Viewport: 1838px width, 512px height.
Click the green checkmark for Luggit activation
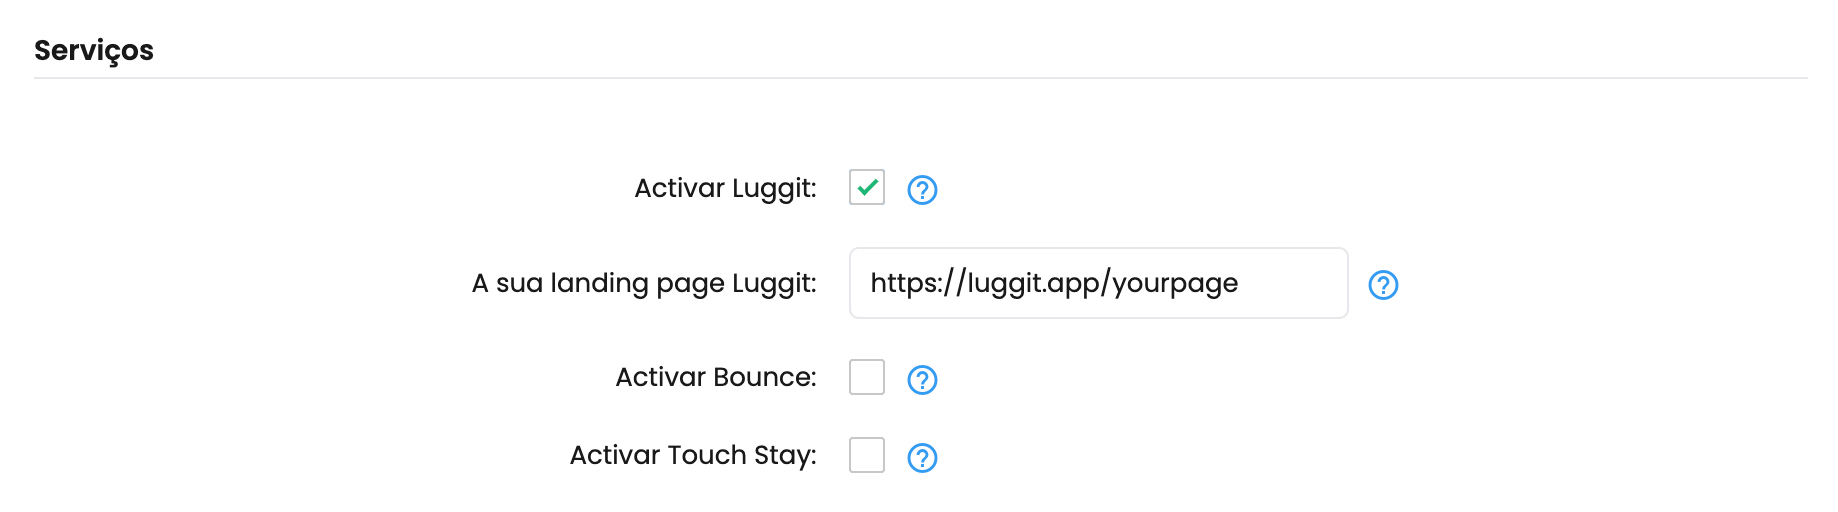(x=867, y=187)
